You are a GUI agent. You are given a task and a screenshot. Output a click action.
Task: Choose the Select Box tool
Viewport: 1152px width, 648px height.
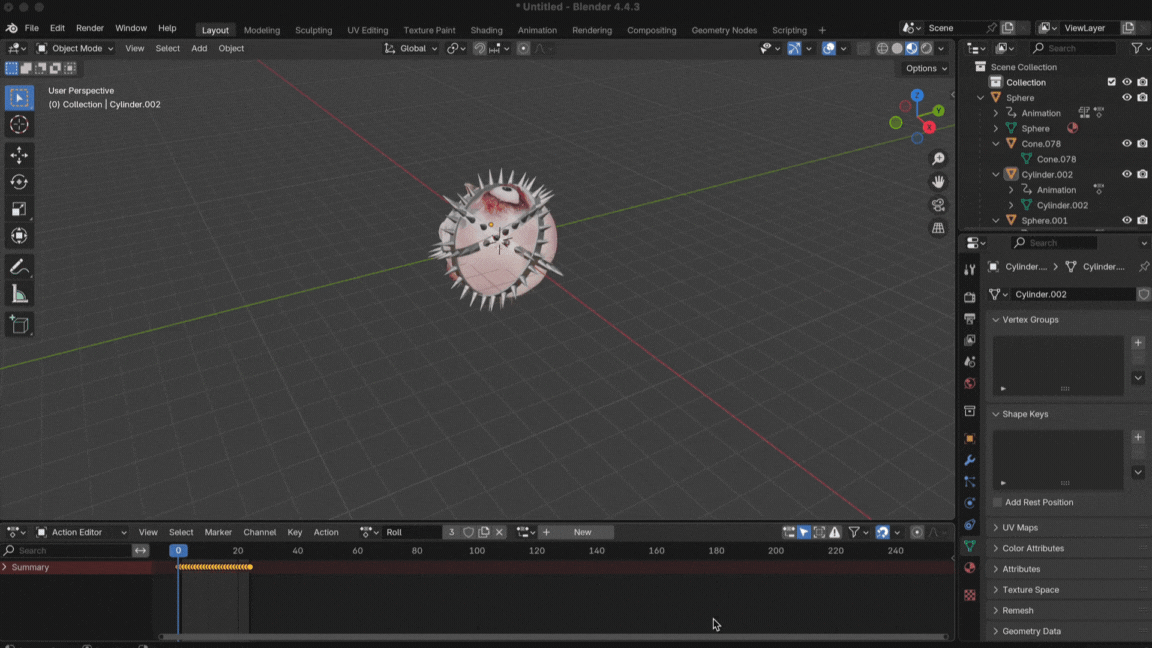coord(19,97)
